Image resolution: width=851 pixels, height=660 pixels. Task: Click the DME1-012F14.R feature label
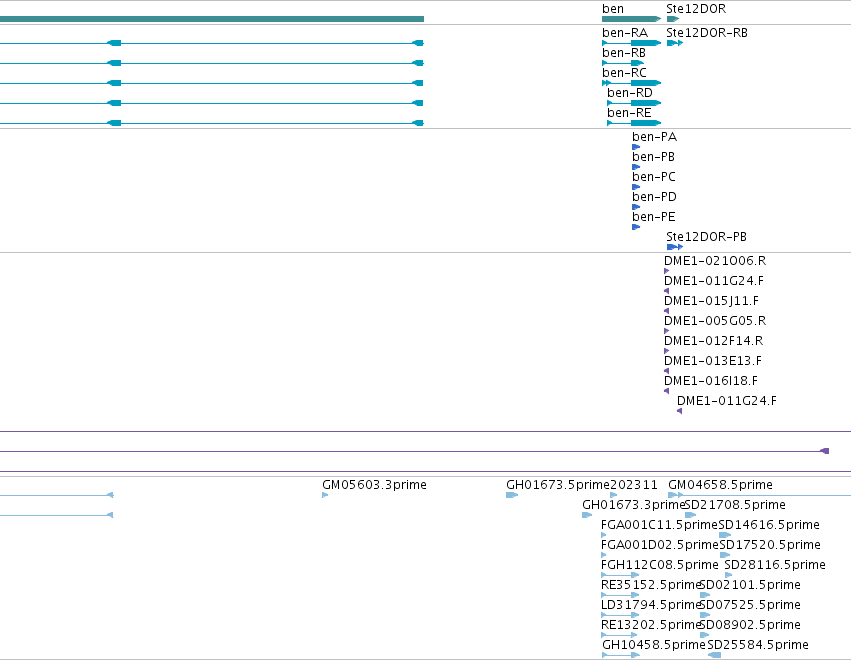(x=714, y=341)
